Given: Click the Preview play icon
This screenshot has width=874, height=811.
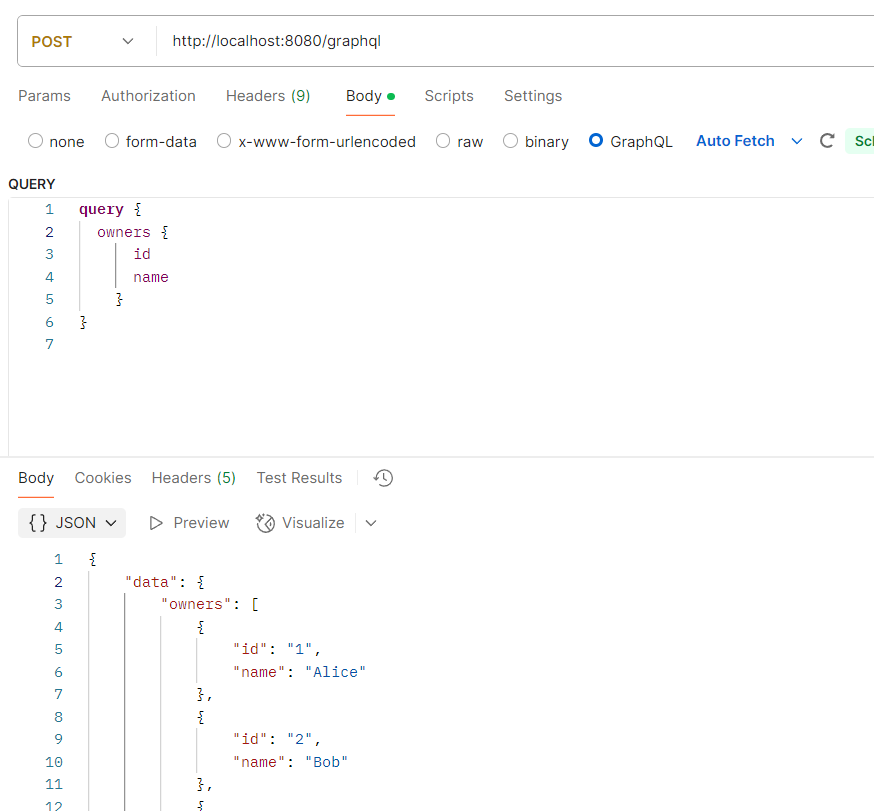Looking at the screenshot, I should click(156, 523).
